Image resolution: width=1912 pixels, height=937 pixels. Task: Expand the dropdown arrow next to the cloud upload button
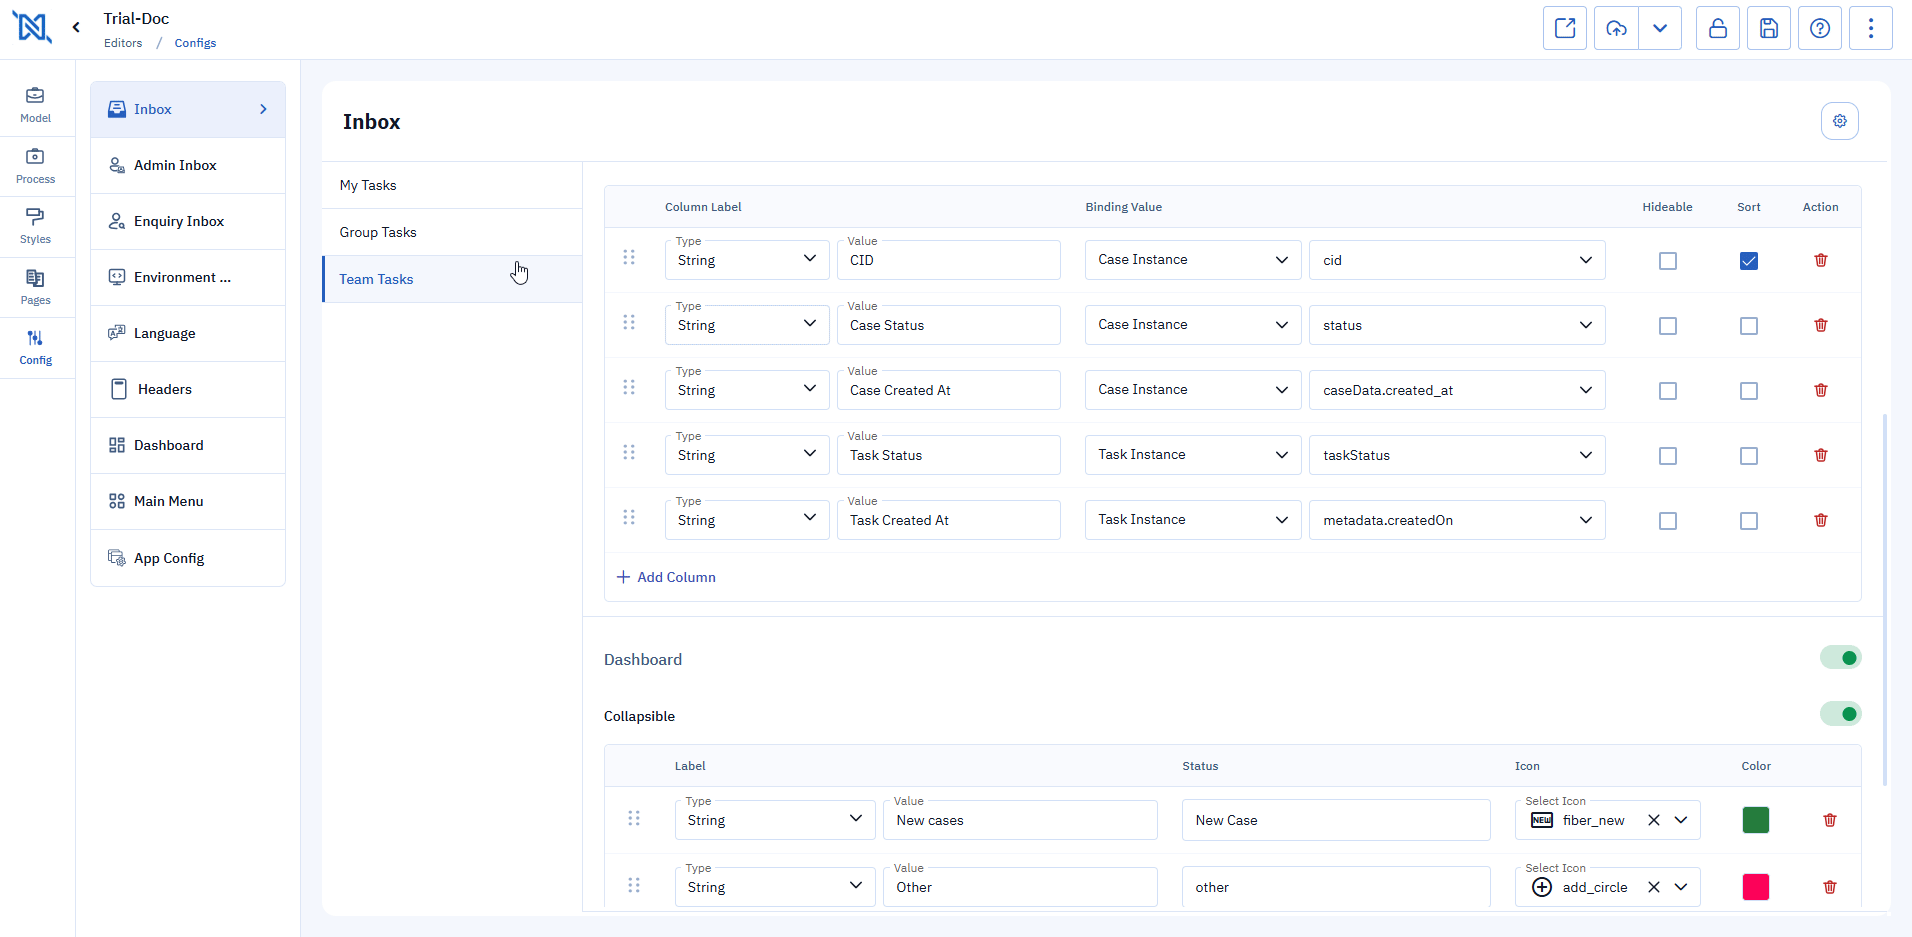pyautogui.click(x=1660, y=28)
